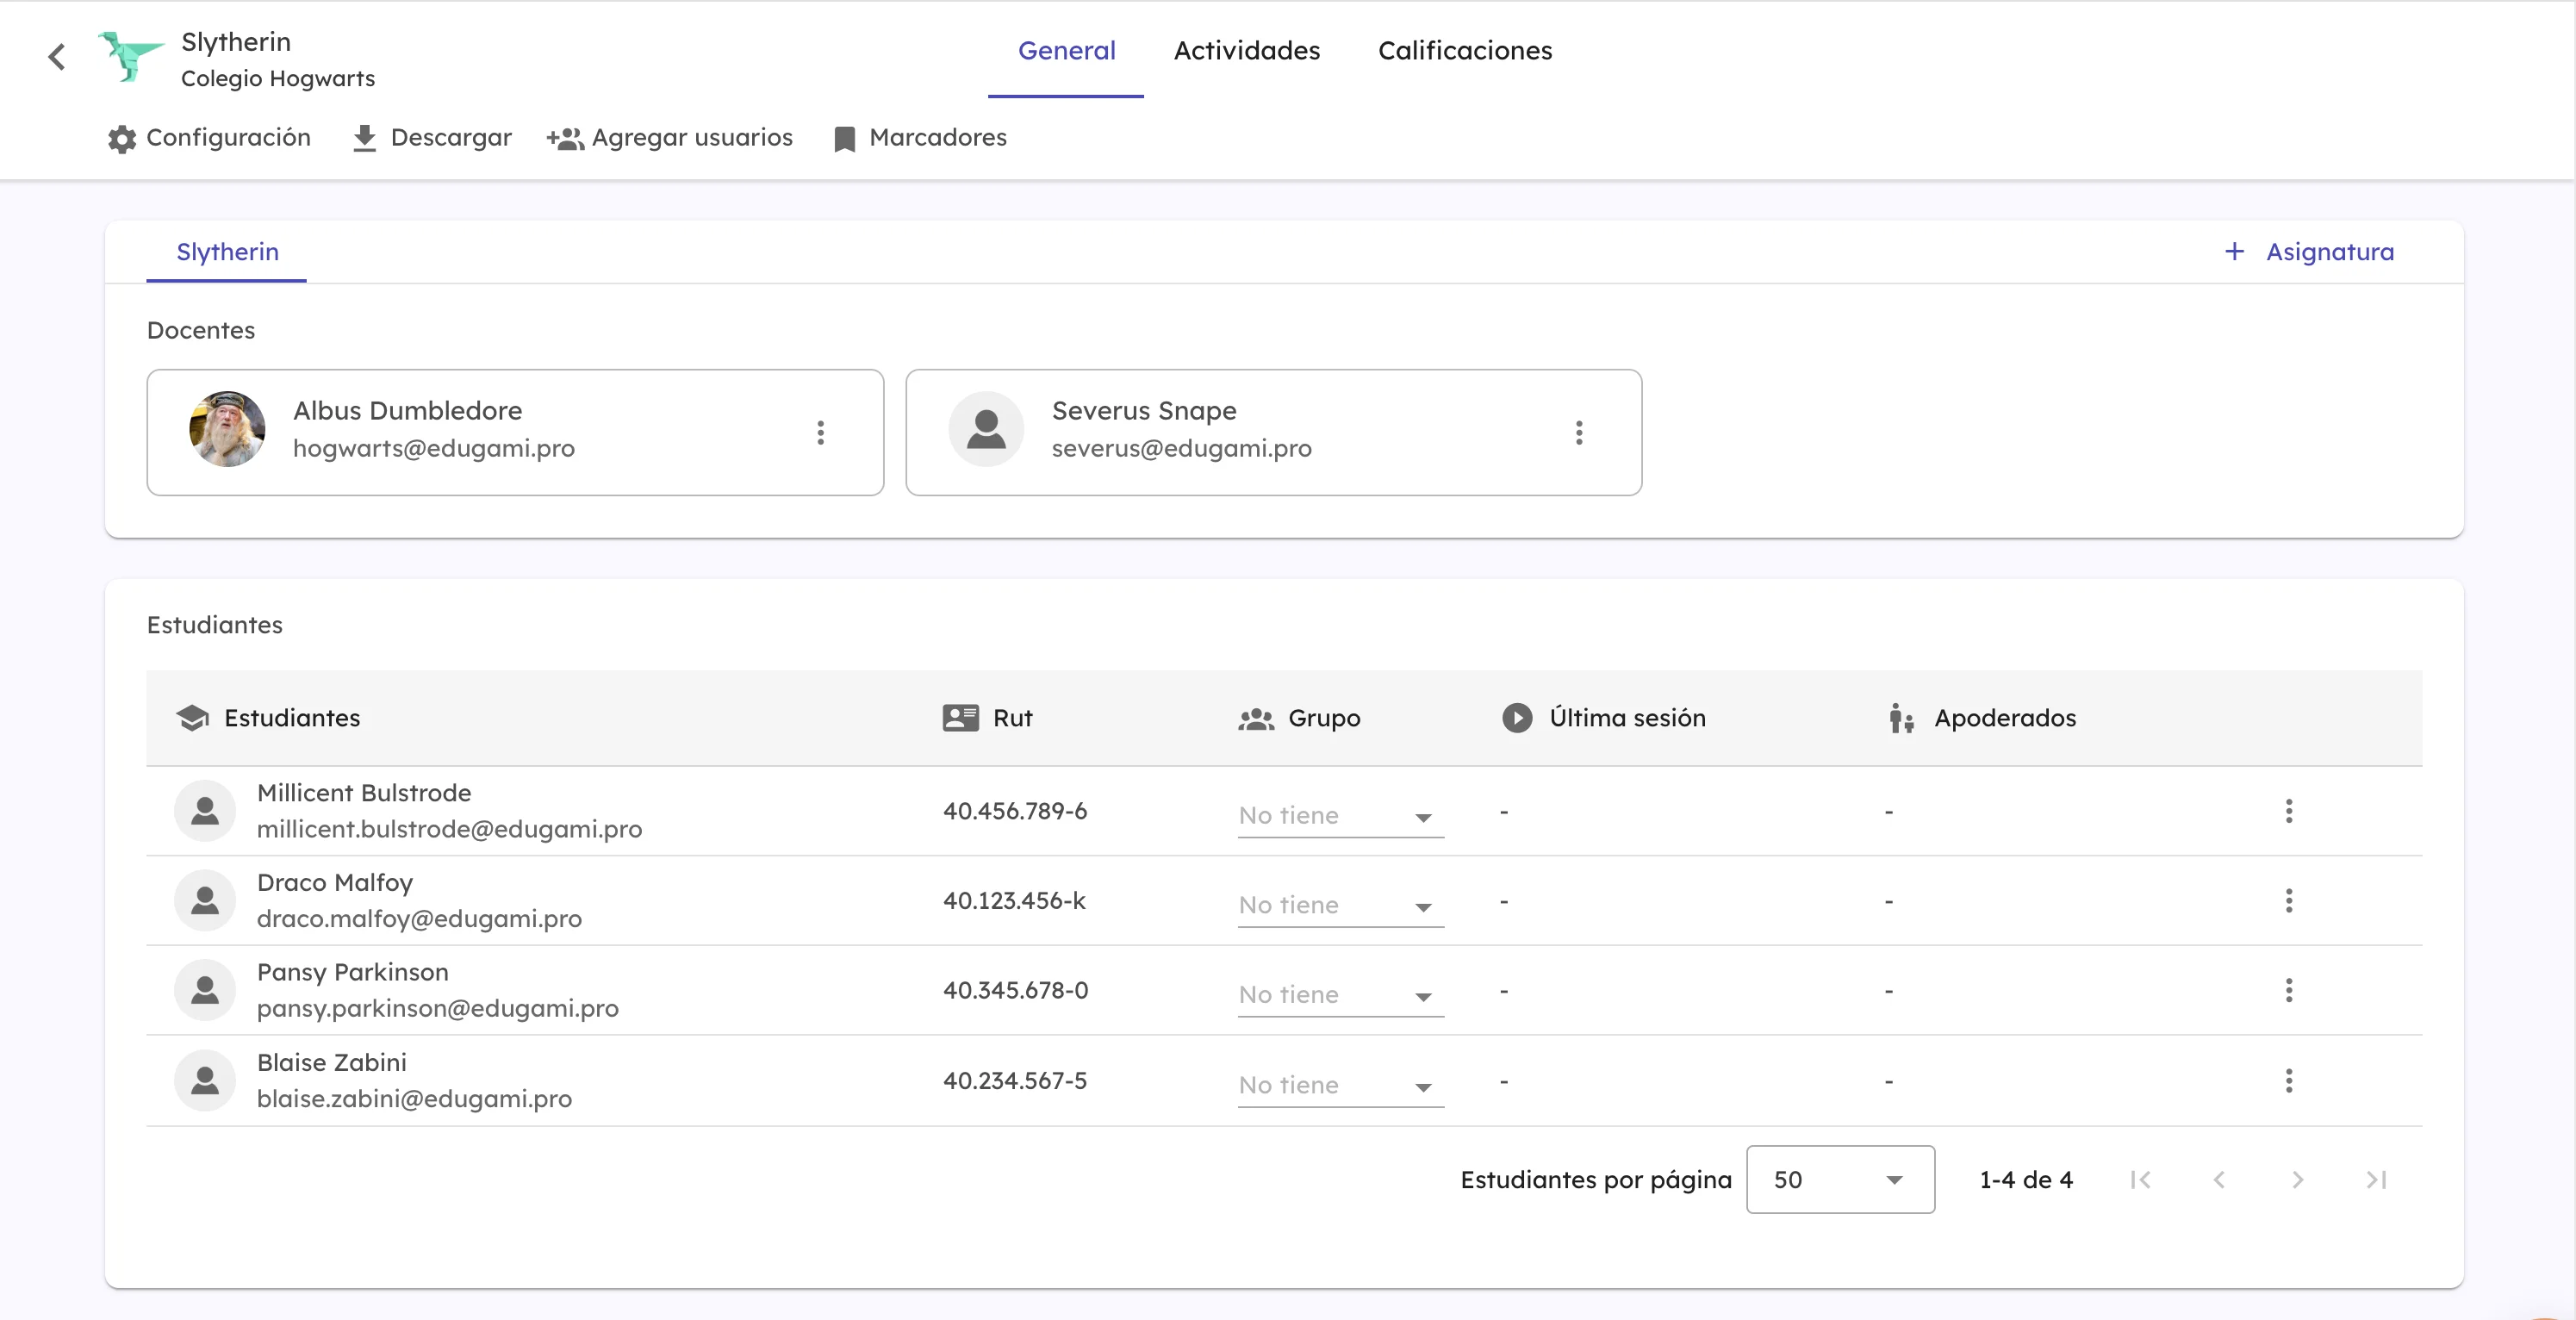Viewport: 2576px width, 1320px height.
Task: Click Millicent Bulstrode's student name
Action: pos(364,793)
